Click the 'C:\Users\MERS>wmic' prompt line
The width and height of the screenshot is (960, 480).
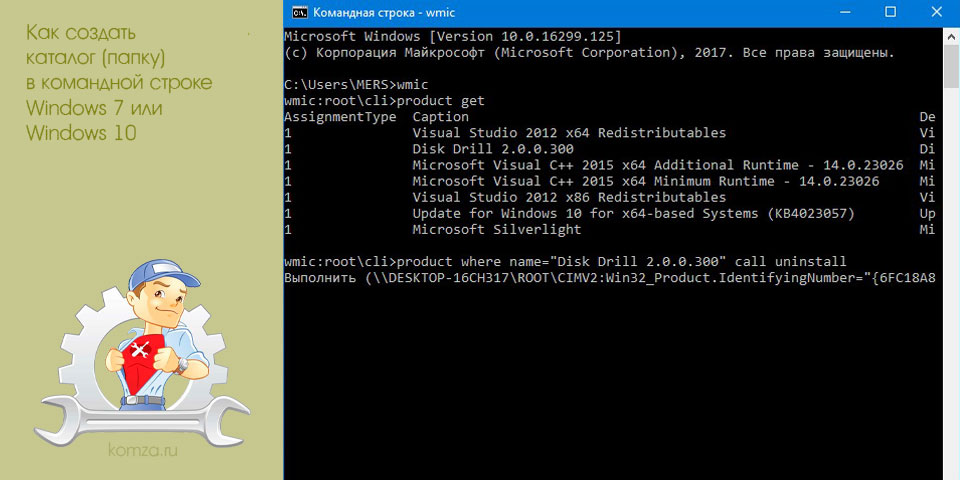(356, 84)
